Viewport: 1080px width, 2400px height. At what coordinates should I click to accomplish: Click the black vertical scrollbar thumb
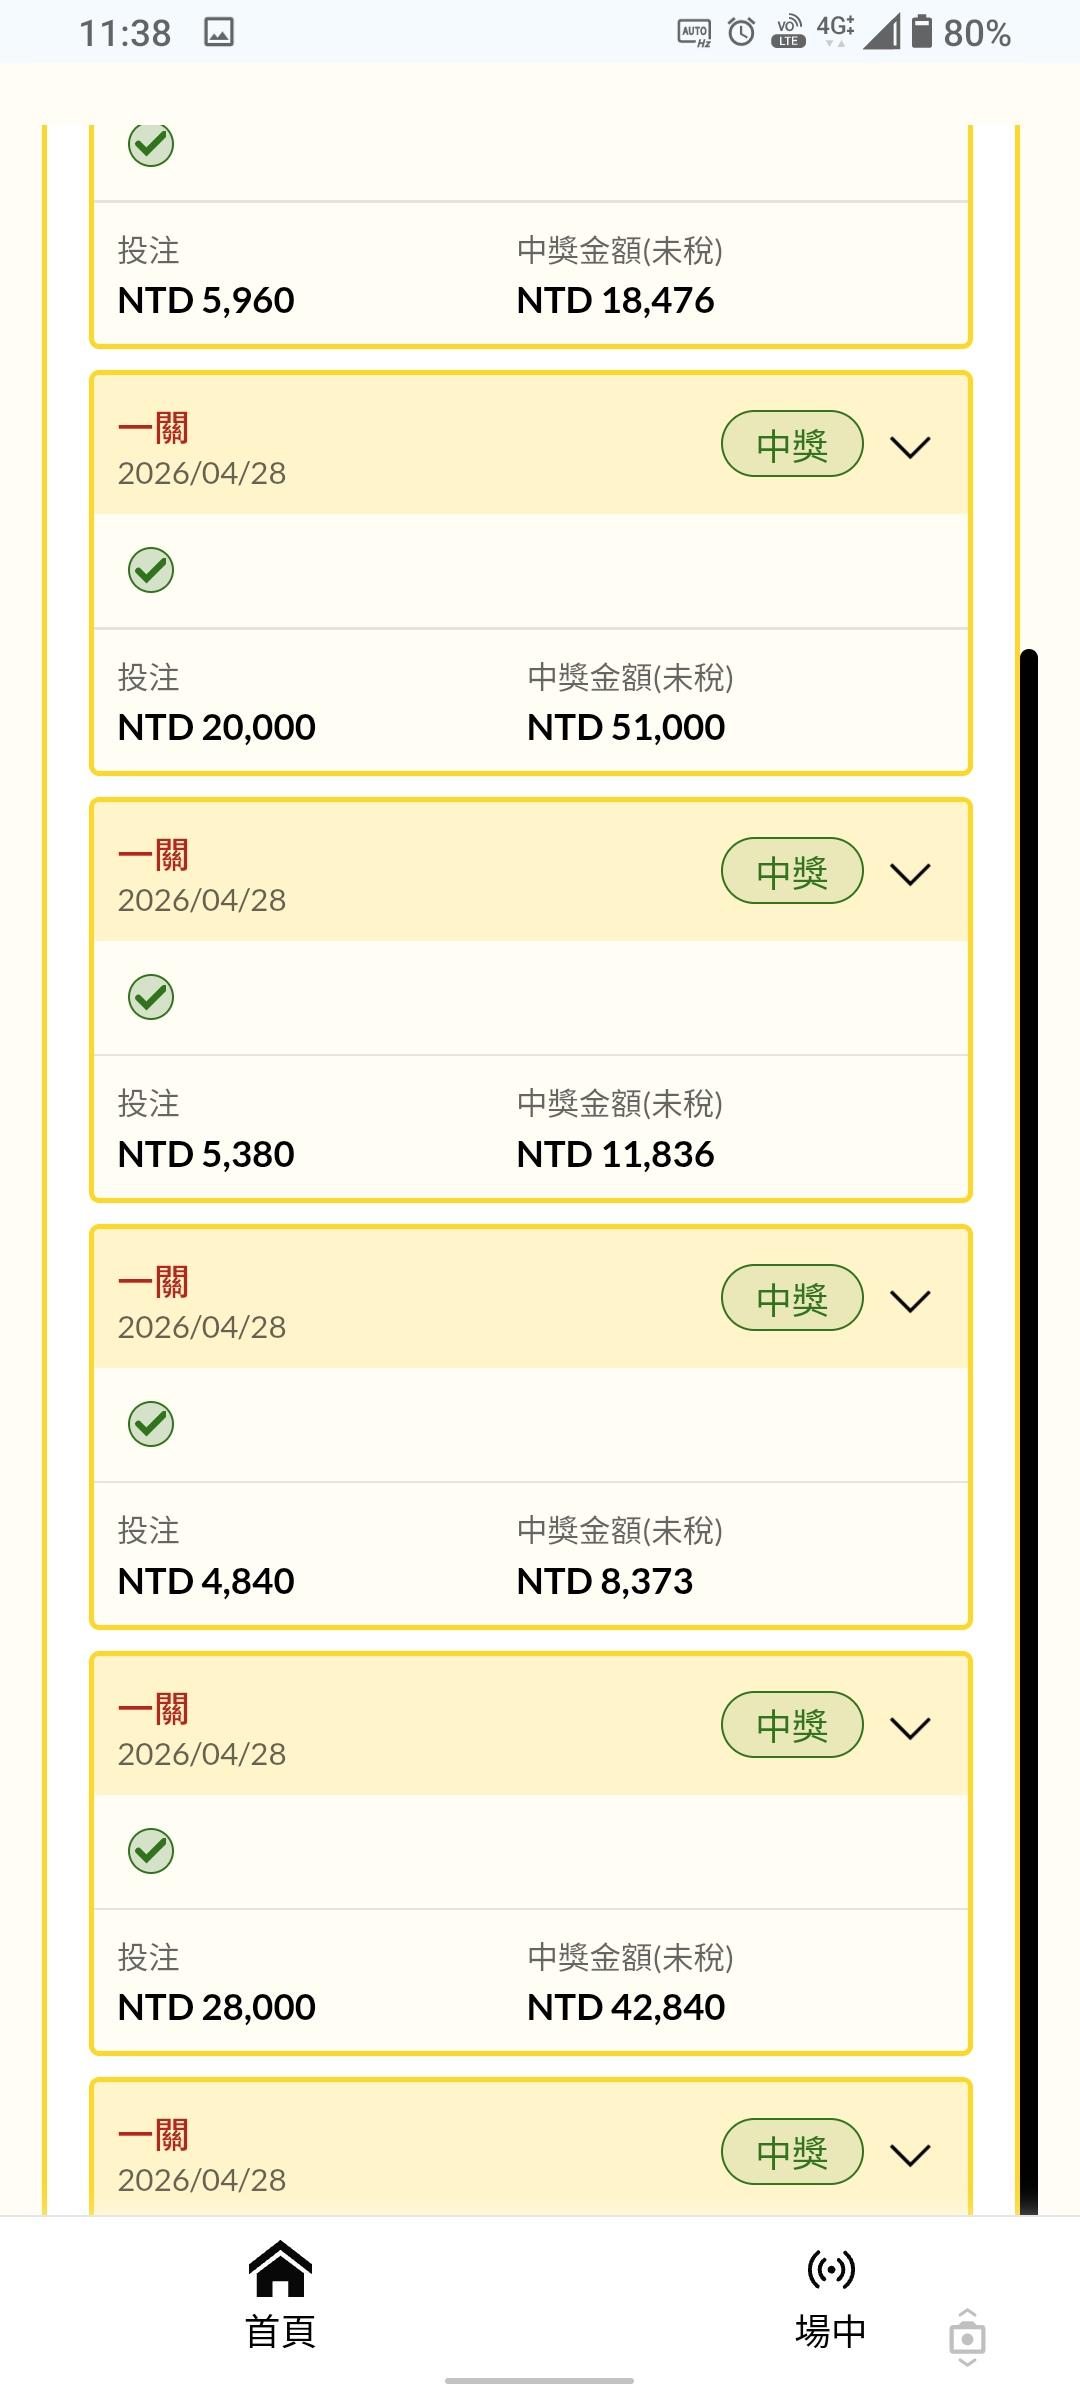(x=1028, y=1400)
